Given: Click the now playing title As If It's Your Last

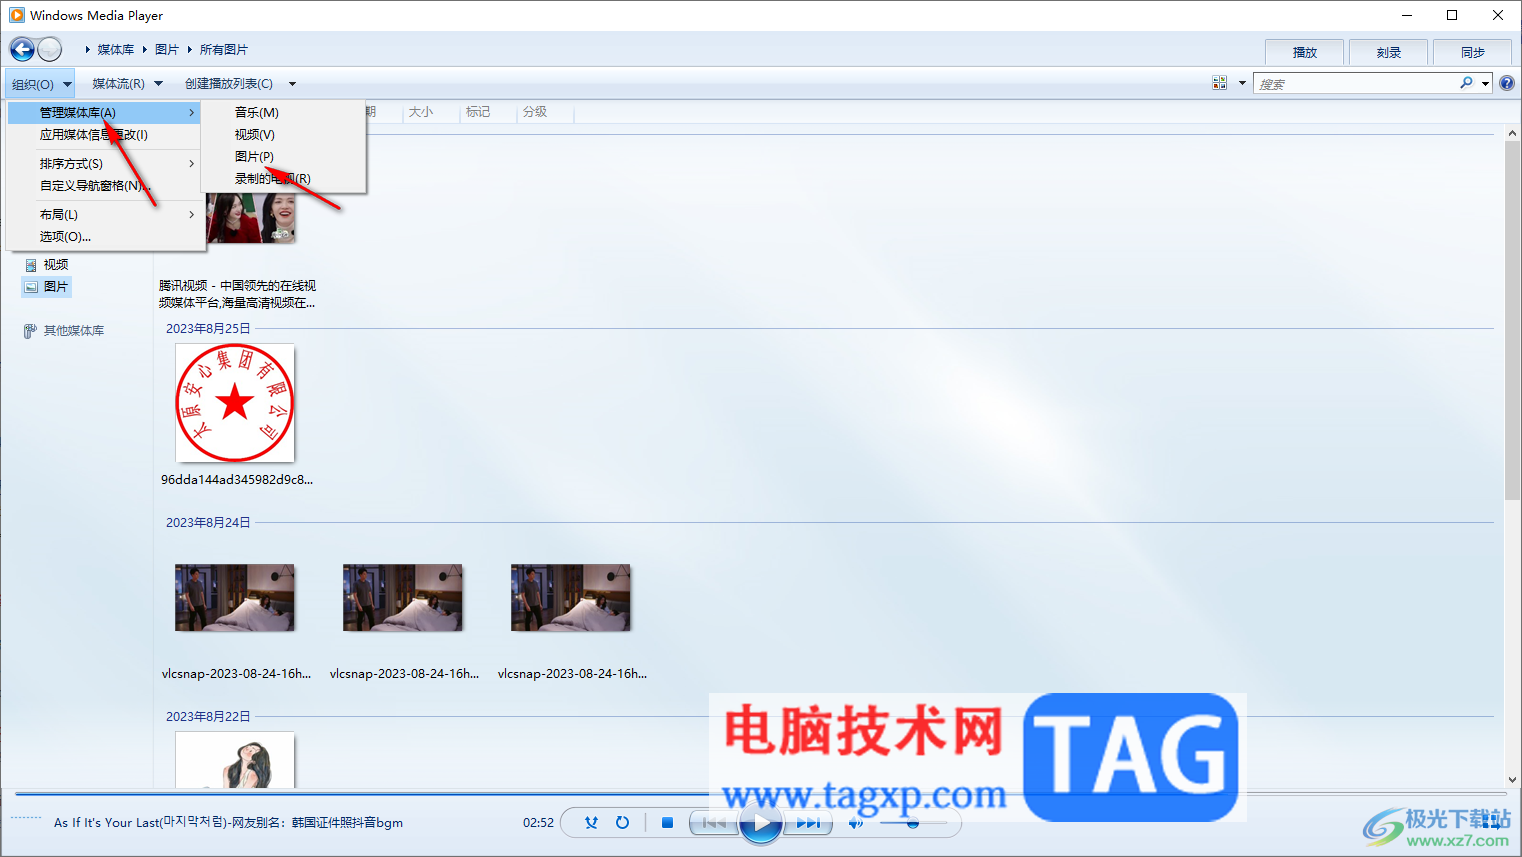Looking at the screenshot, I should (228, 823).
